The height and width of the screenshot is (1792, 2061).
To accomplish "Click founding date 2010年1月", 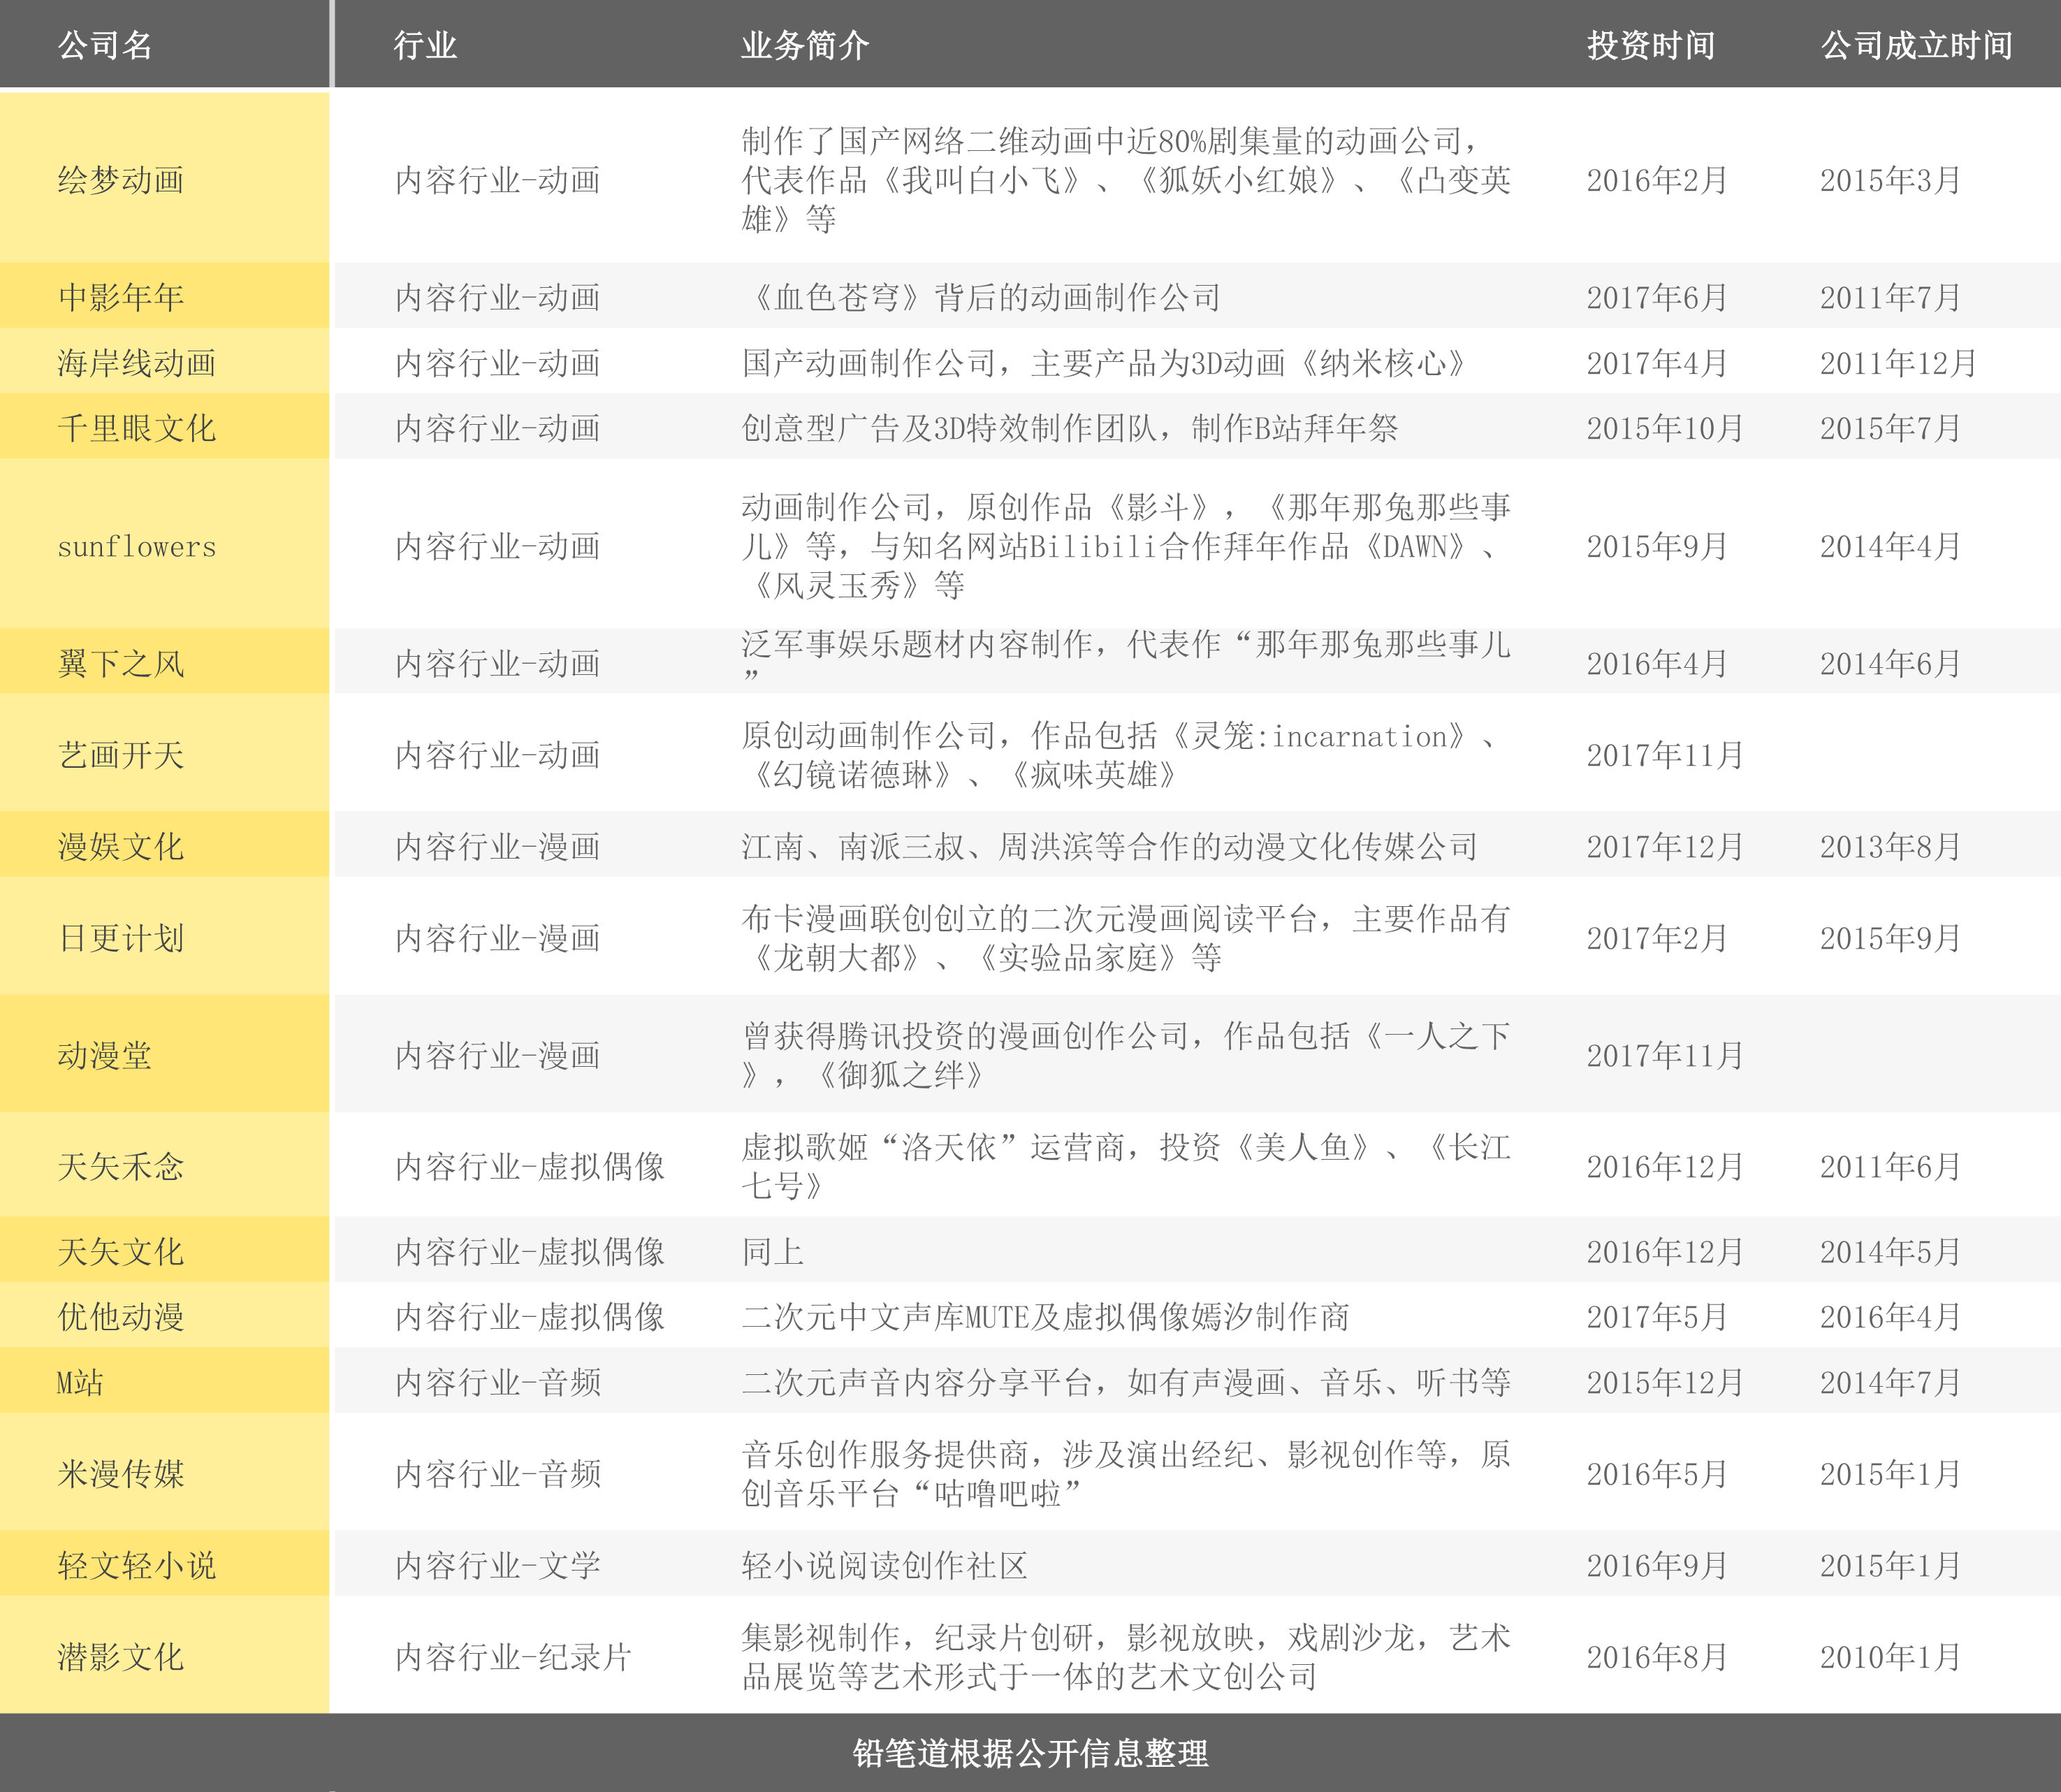I will pos(1890,1657).
